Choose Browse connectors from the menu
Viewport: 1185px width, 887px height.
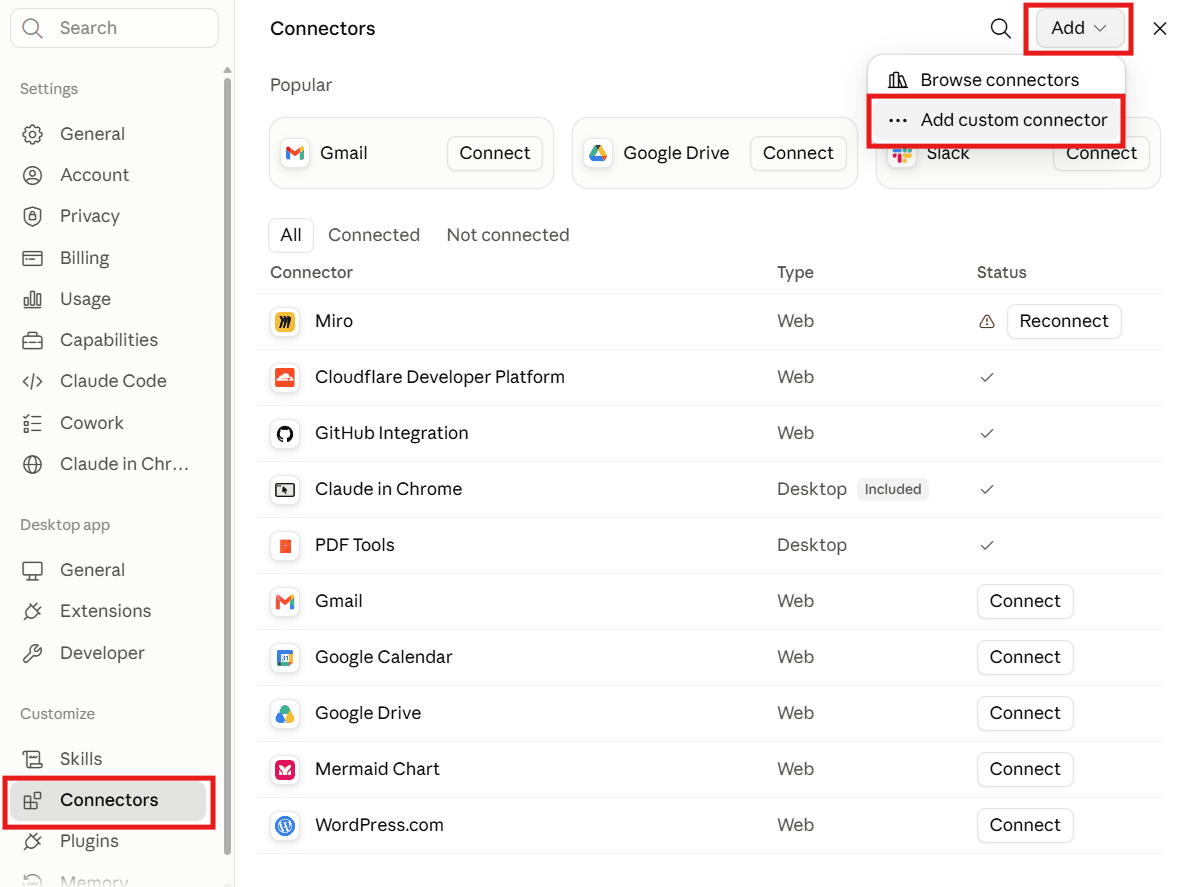coord(997,79)
